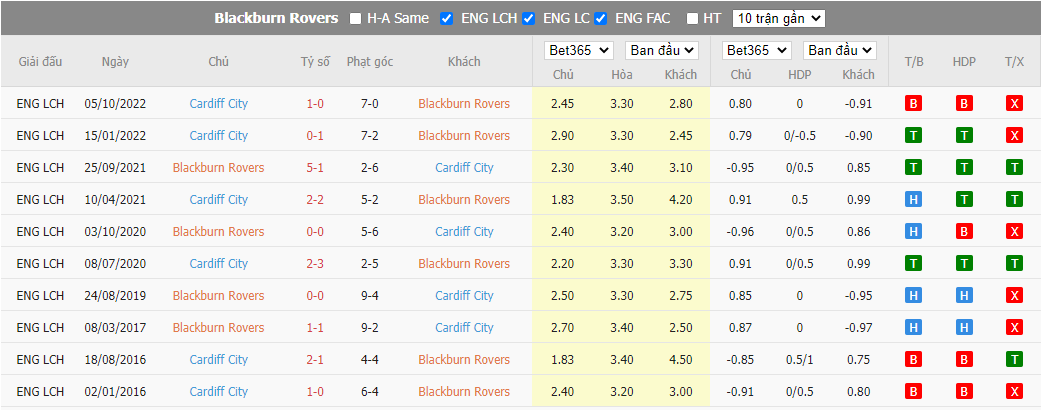The image size is (1043, 410).
Task: Click the 2-3 score link
Action: click(315, 264)
